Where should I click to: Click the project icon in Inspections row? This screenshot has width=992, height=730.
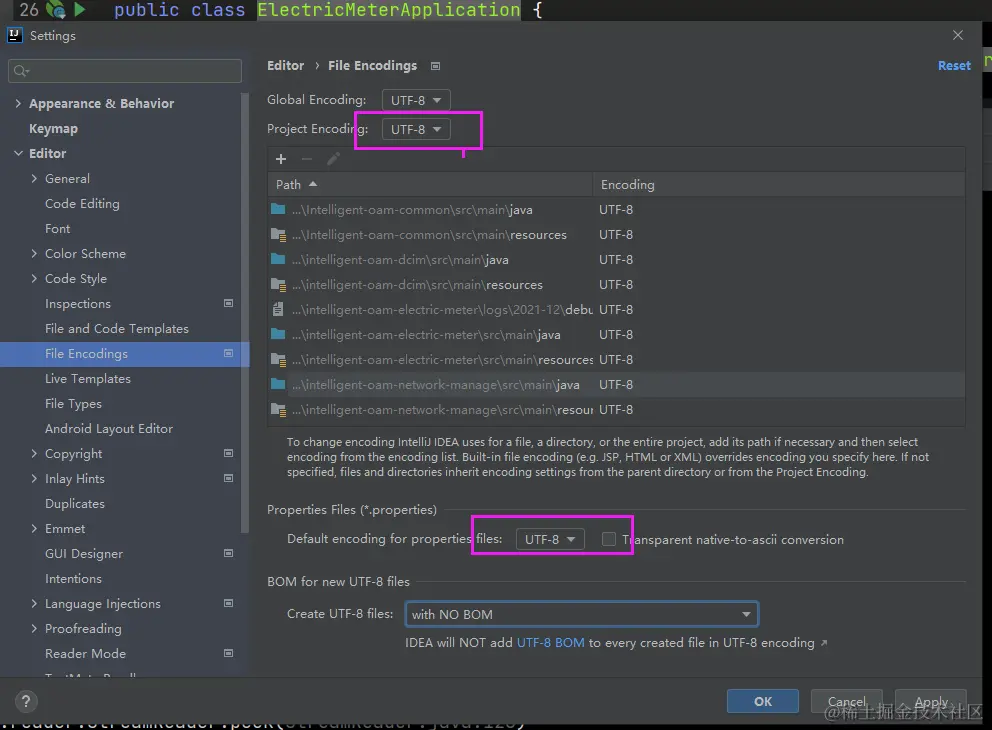point(228,303)
